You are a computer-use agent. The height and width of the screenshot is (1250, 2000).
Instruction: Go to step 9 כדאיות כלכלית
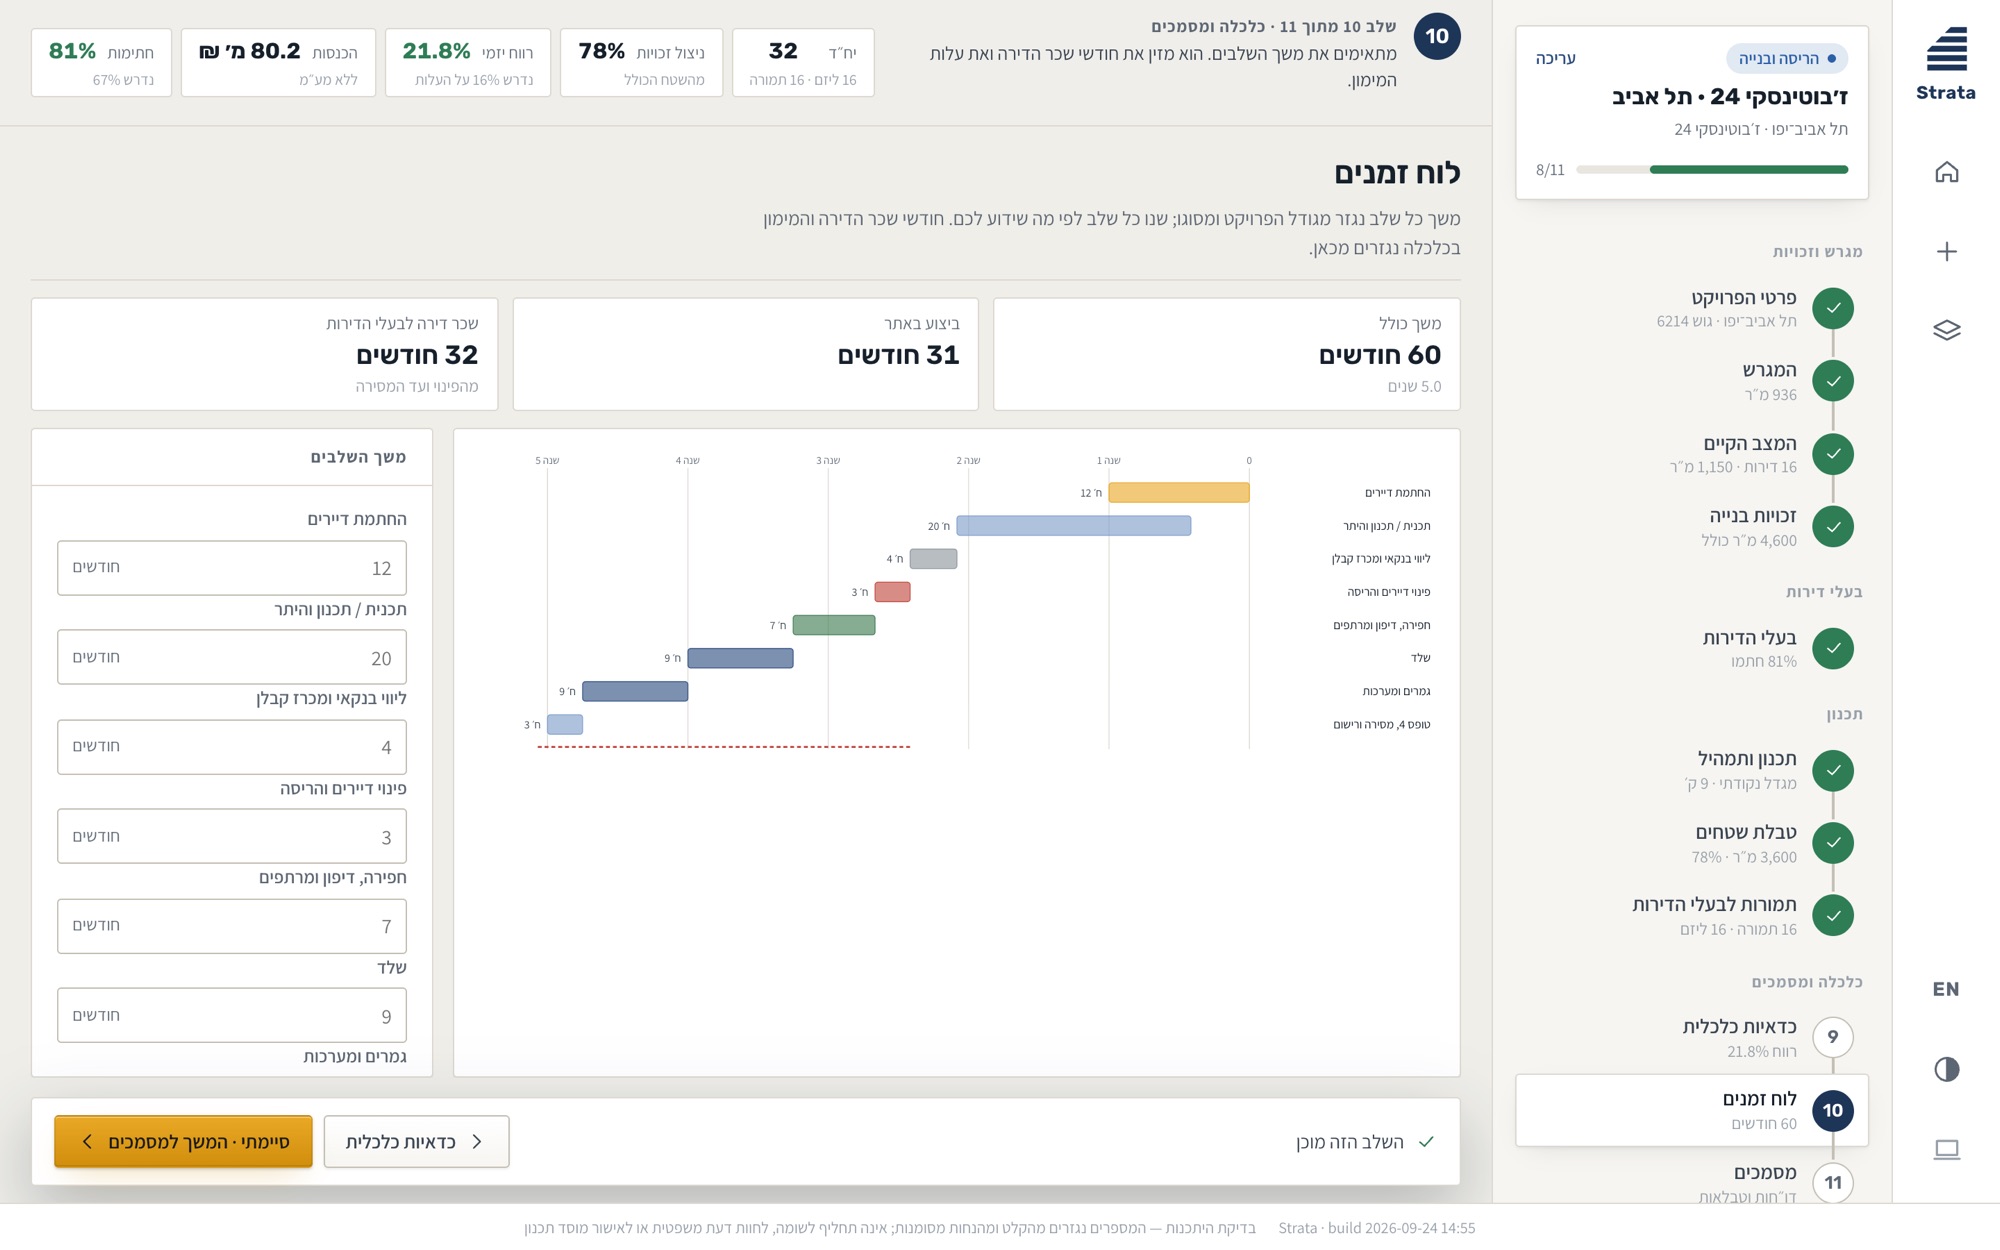(x=1692, y=1038)
